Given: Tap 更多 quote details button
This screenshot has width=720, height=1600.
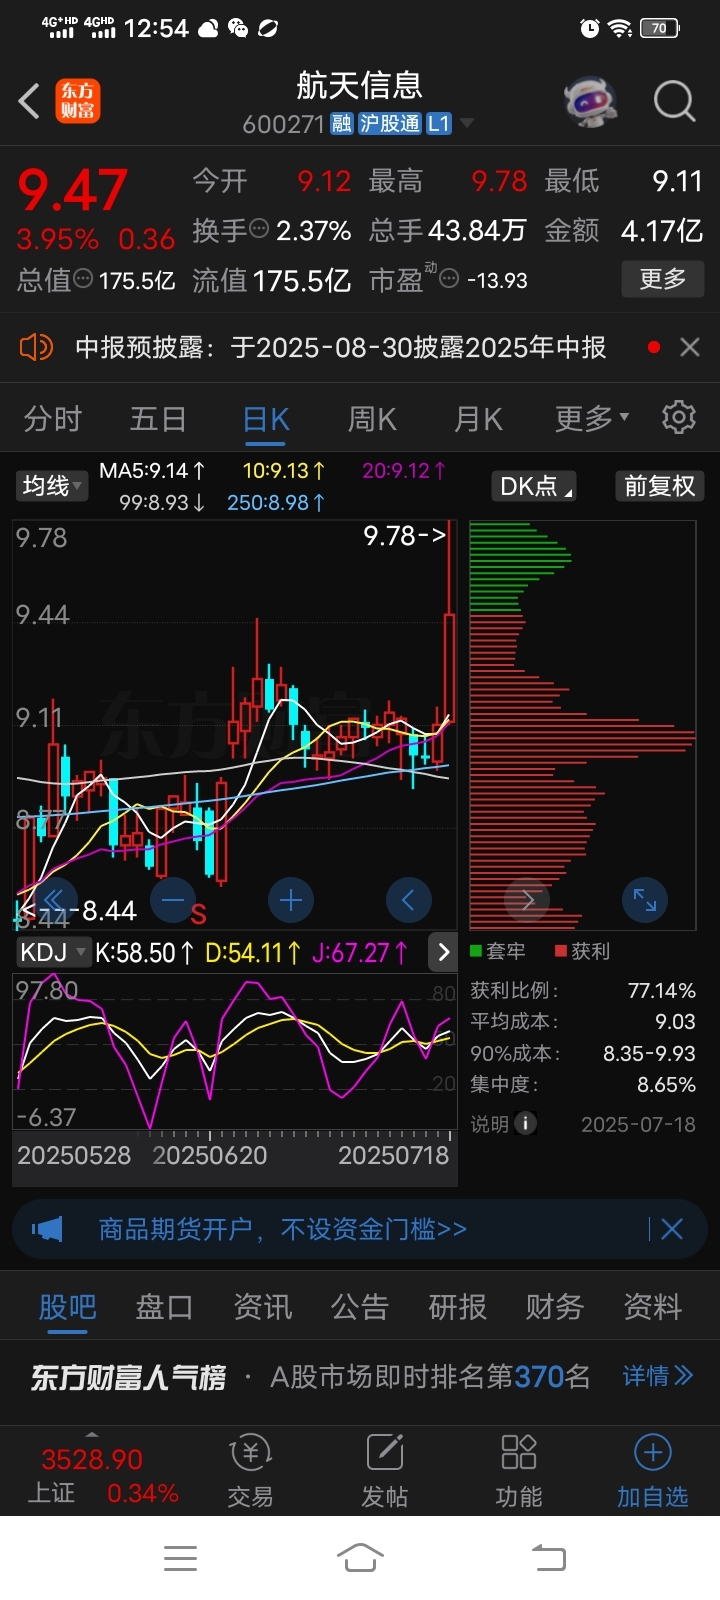Looking at the screenshot, I should (663, 279).
